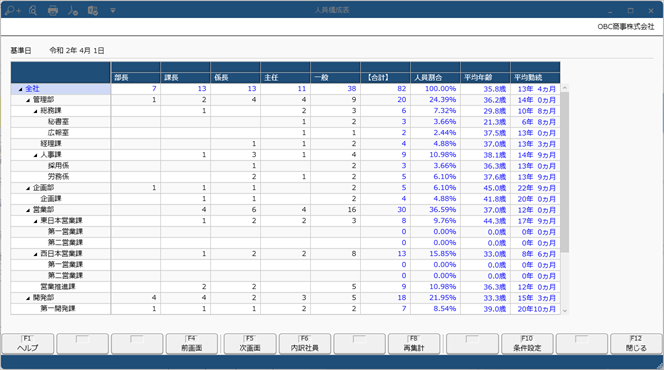
Task: Click the 20年10ヵ月 tenure cell
Action: (x=535, y=309)
